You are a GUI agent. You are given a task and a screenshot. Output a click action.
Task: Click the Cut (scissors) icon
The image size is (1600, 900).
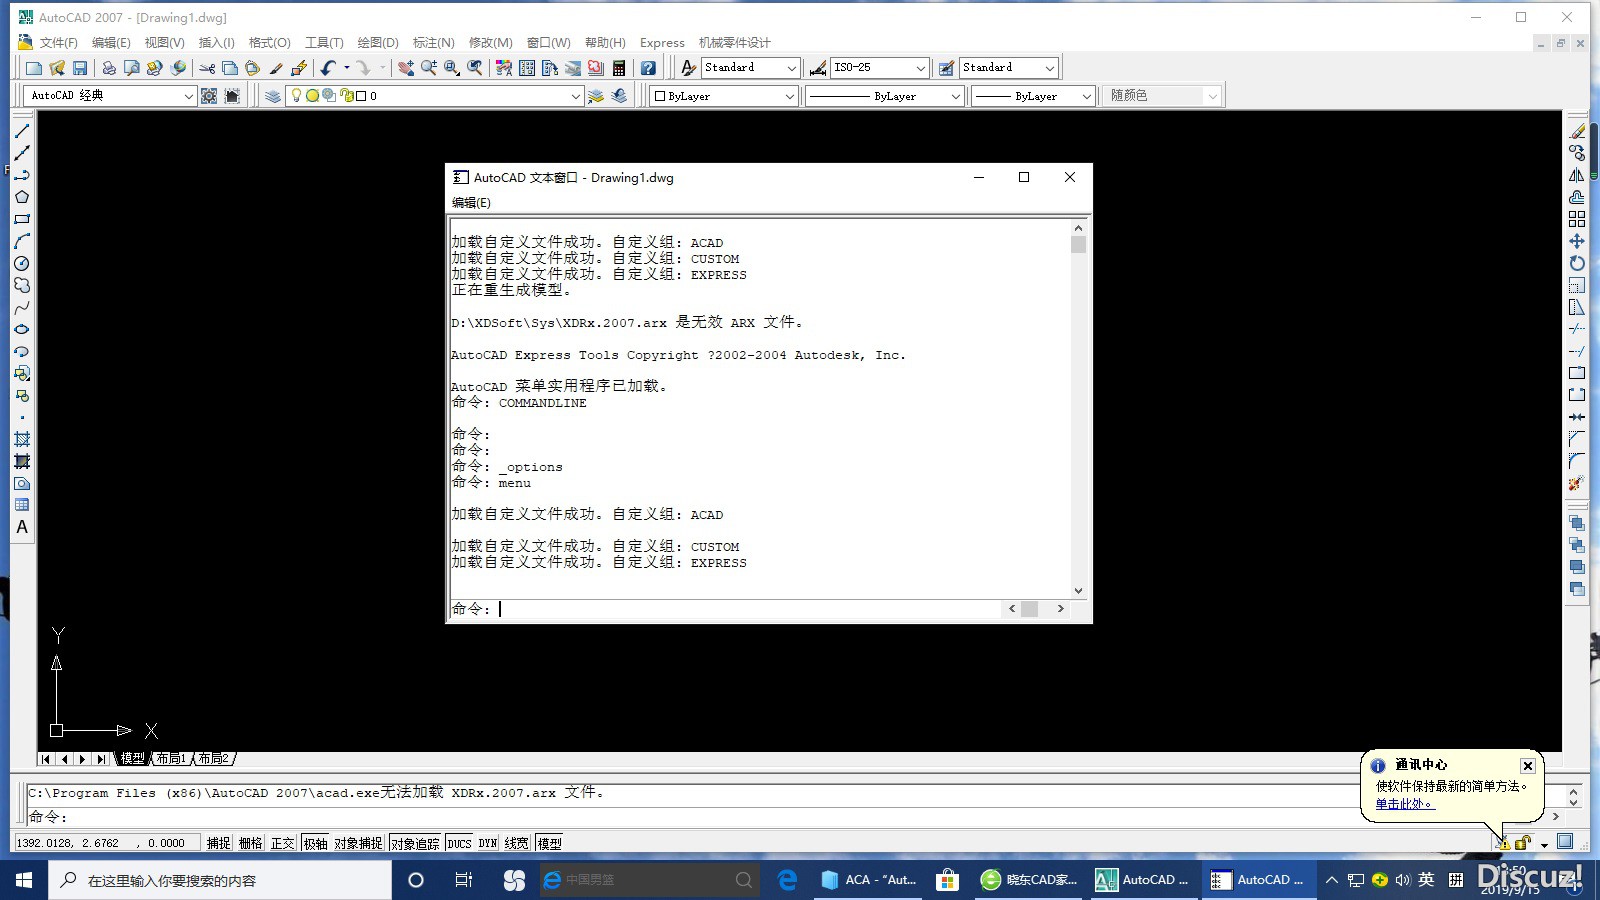click(x=207, y=68)
